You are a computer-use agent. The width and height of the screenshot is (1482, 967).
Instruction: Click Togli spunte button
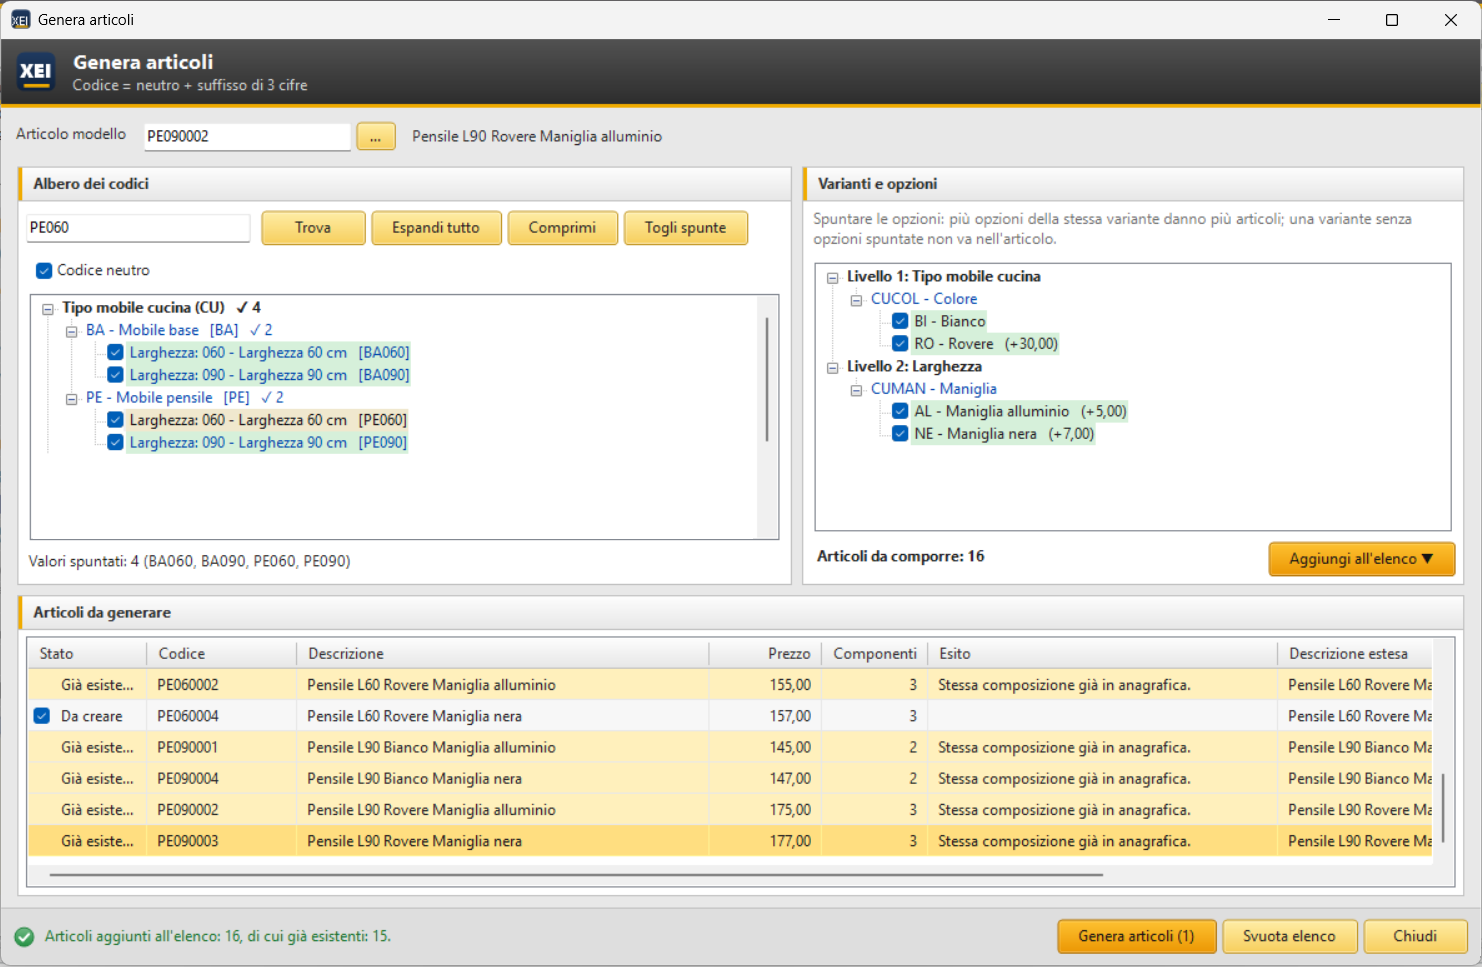(685, 228)
